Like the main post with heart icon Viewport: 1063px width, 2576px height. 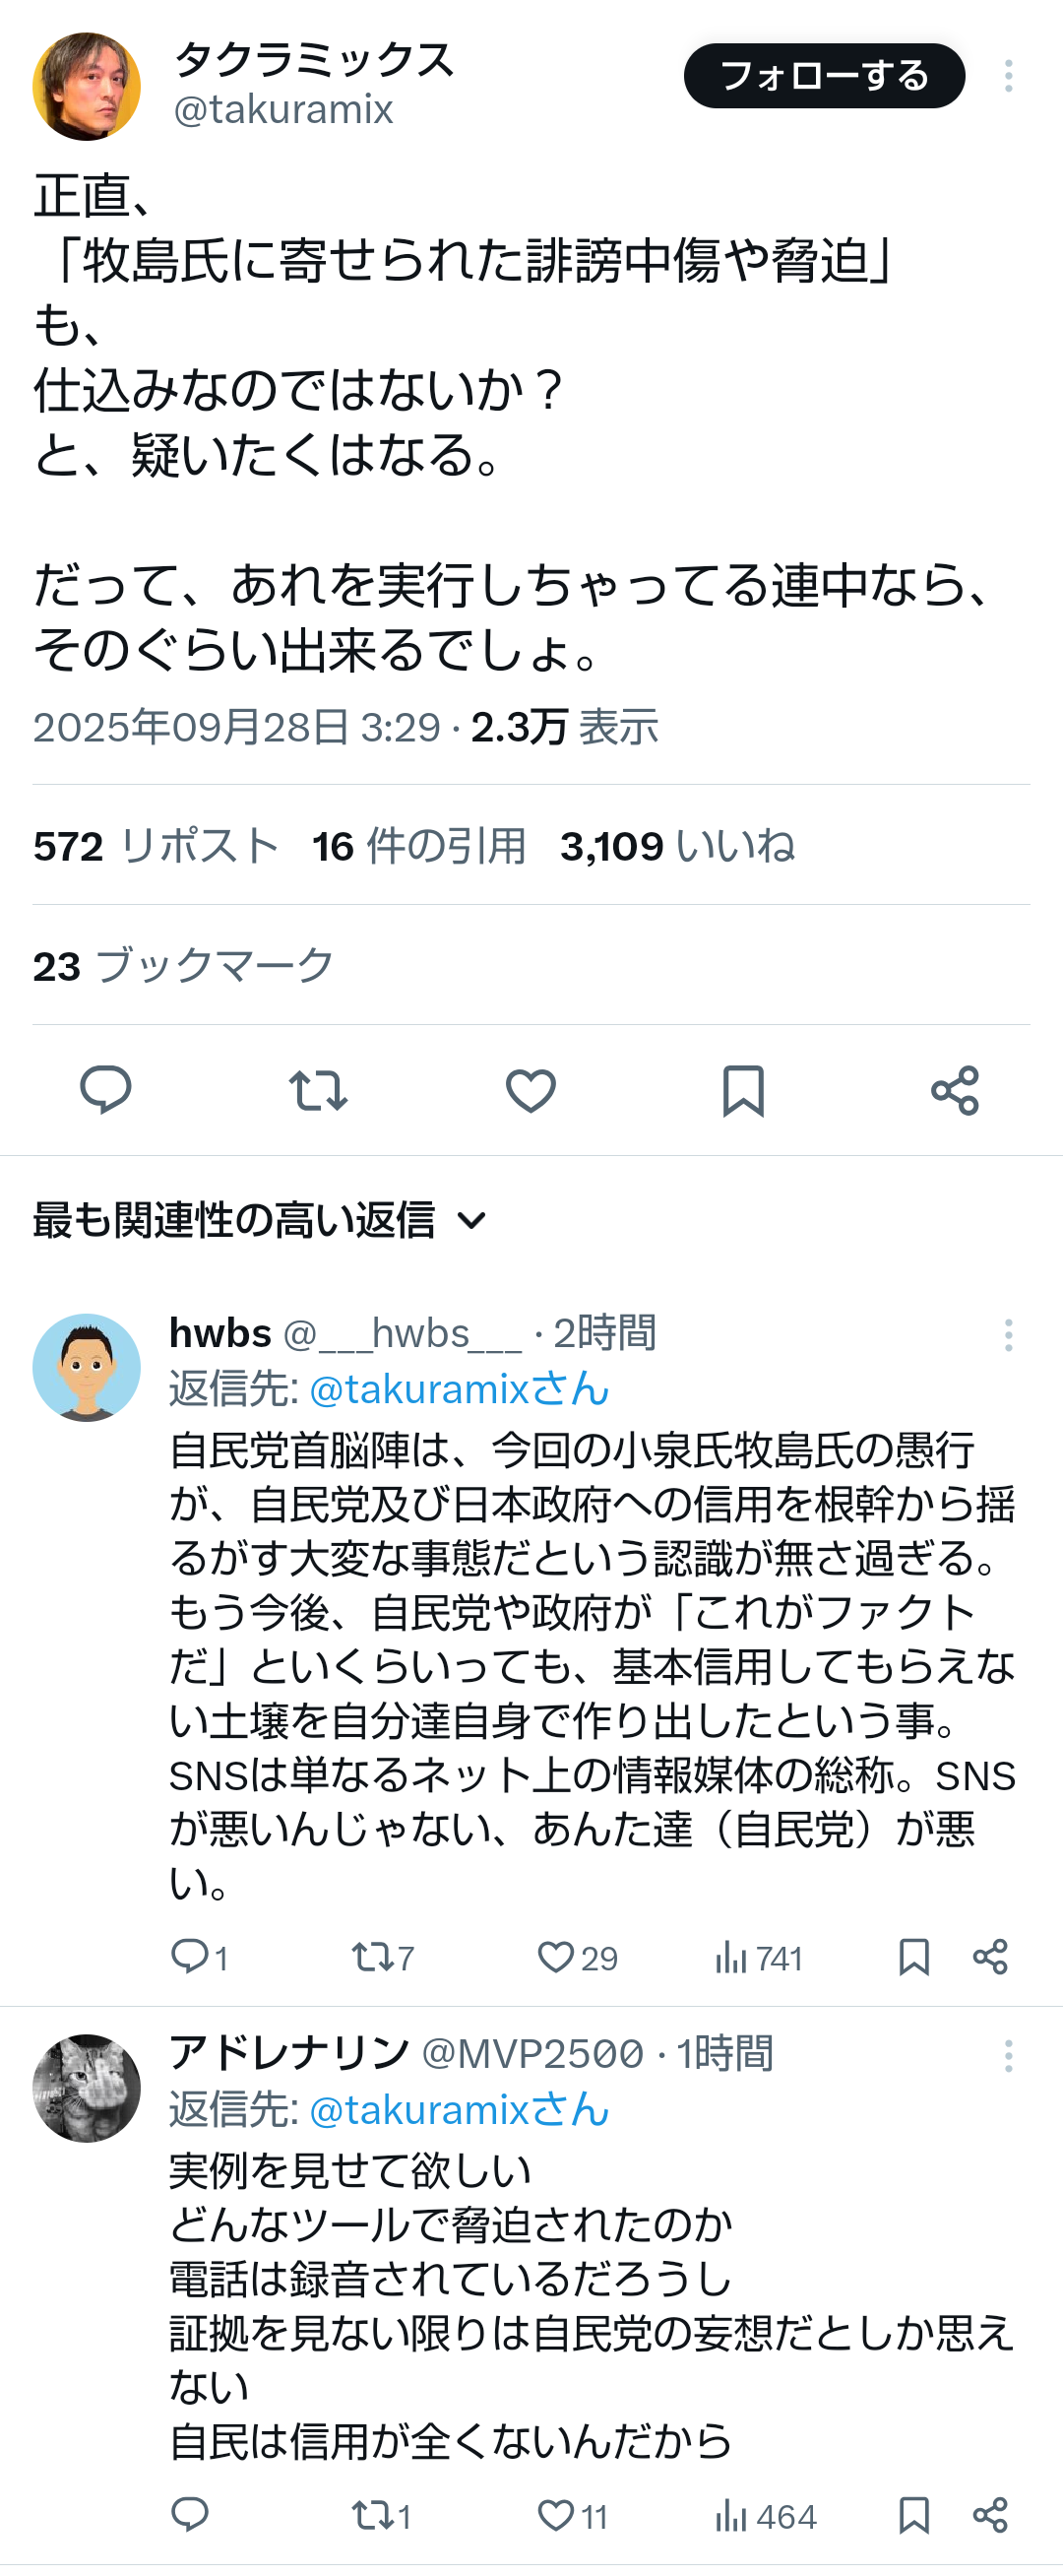click(530, 1089)
